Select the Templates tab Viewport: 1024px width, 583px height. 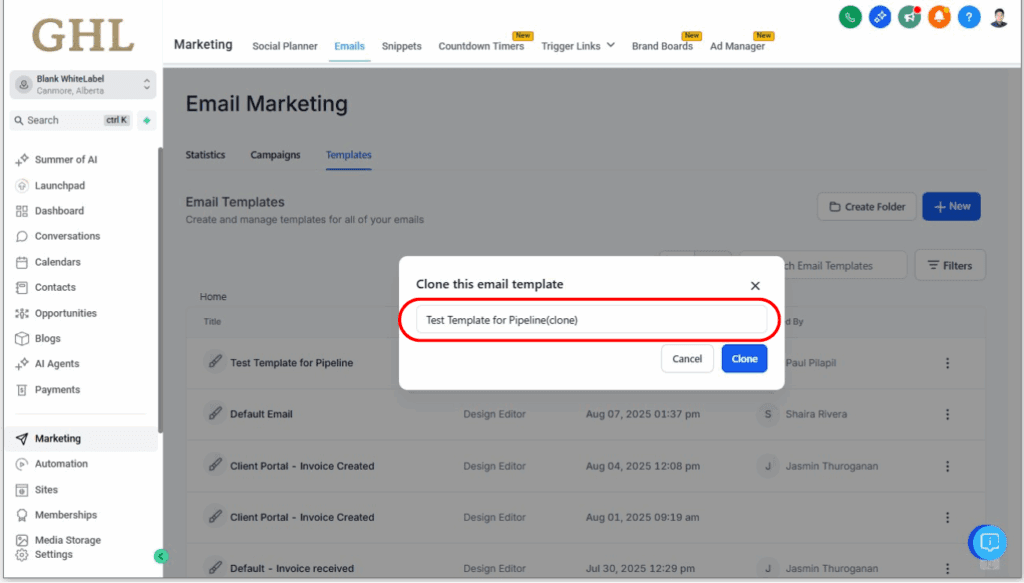(x=348, y=155)
